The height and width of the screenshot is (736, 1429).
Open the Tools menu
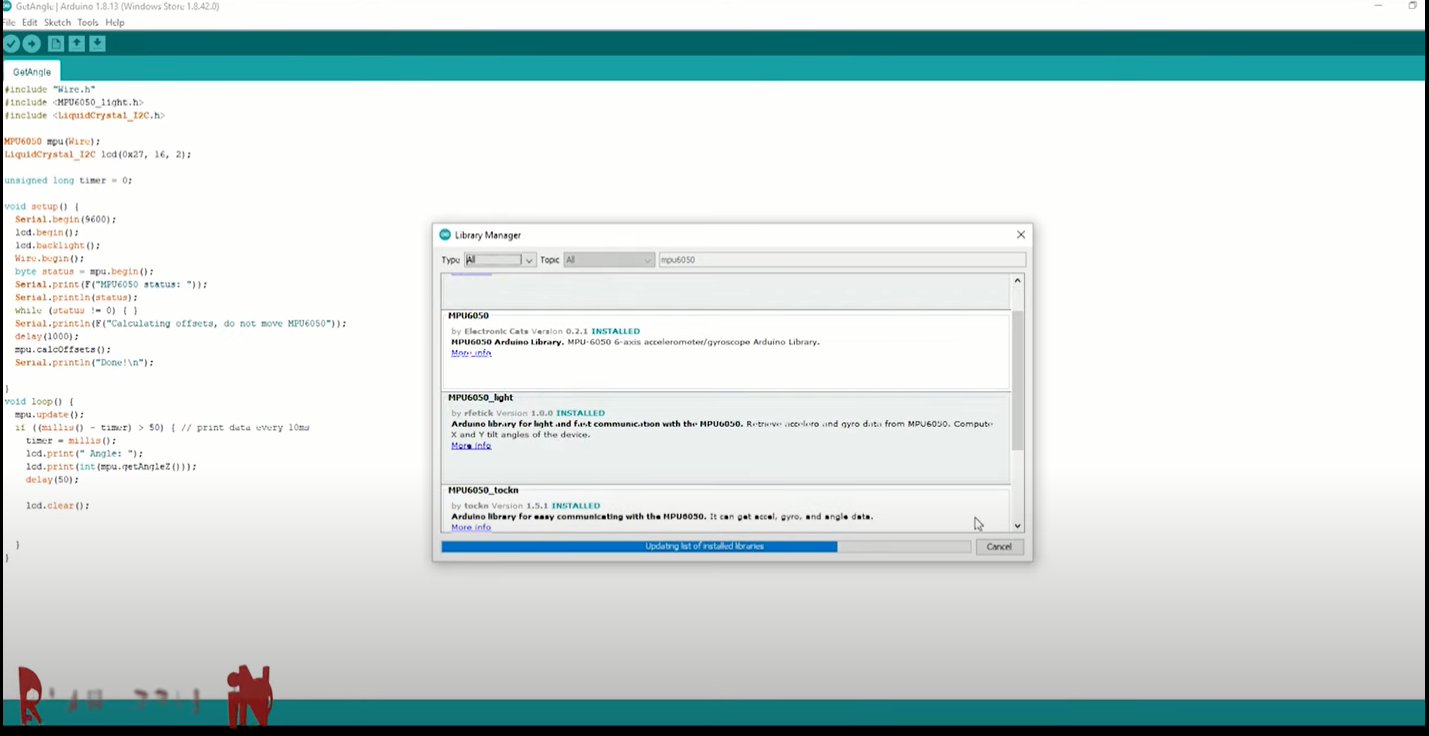click(88, 22)
